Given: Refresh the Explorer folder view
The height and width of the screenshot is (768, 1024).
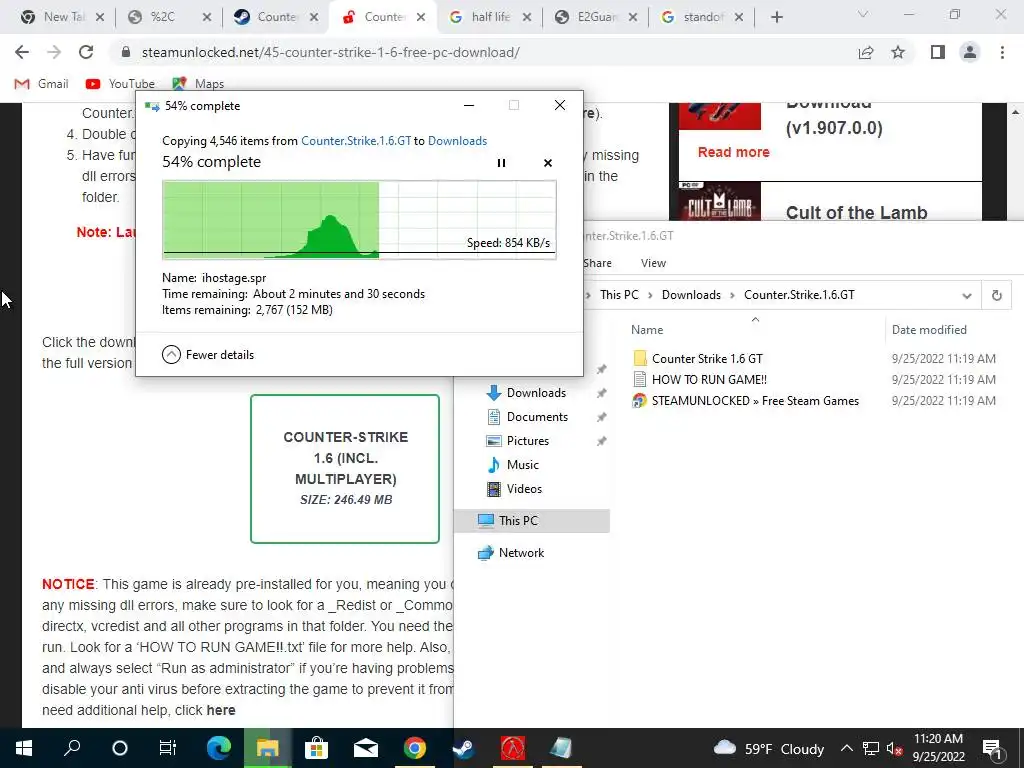Looking at the screenshot, I should [x=997, y=295].
